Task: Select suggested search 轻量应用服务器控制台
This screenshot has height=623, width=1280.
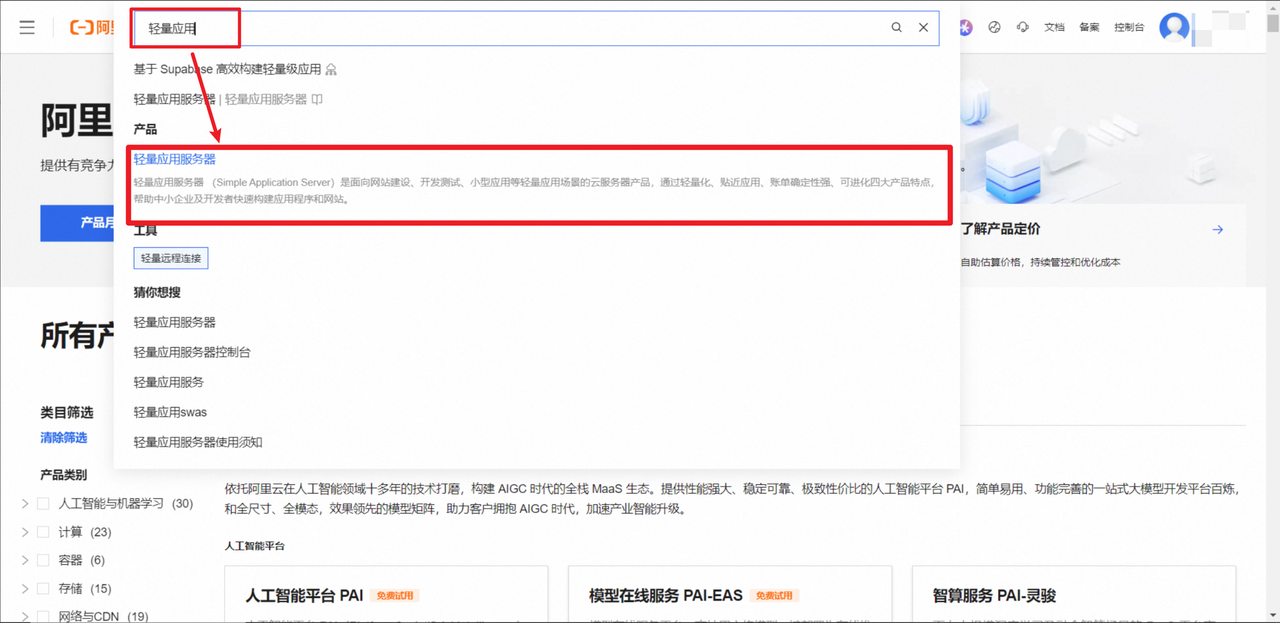Action: tap(191, 352)
